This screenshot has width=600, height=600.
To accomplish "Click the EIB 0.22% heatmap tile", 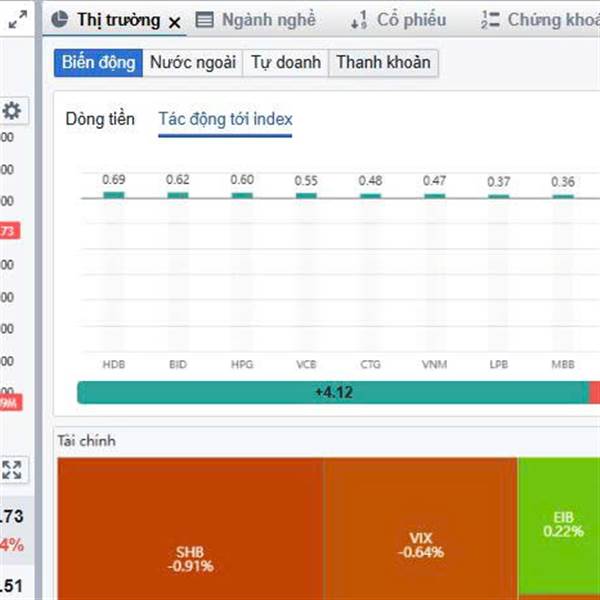I will [559, 525].
